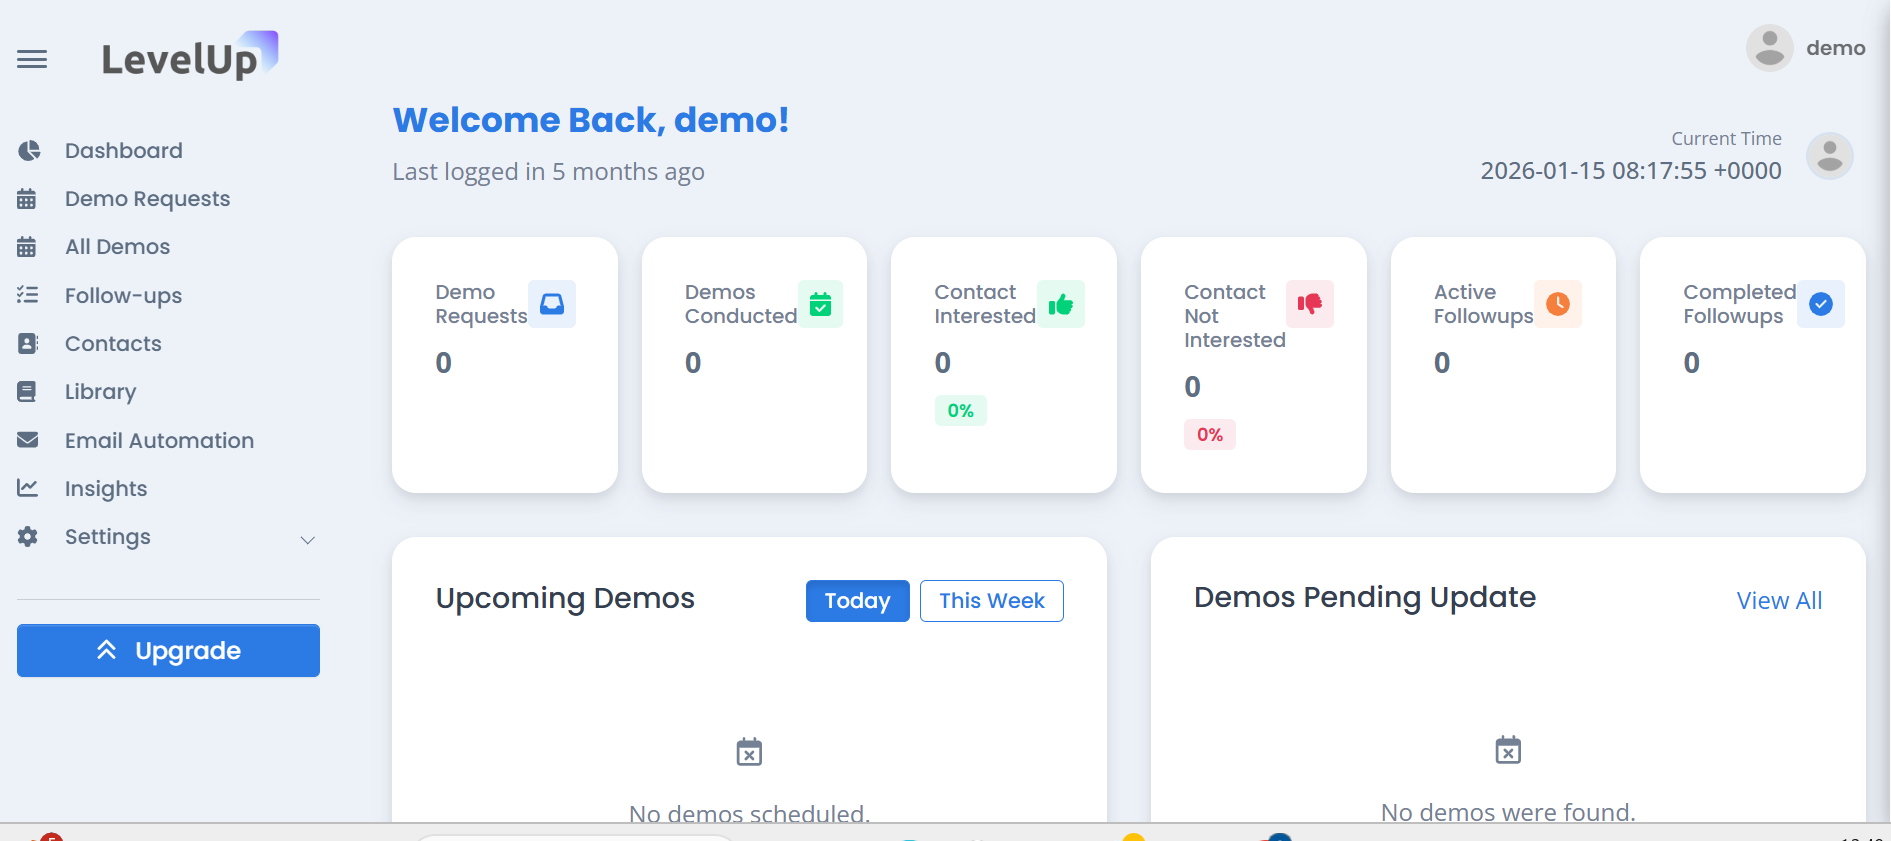This screenshot has width=1891, height=841.
Task: Go to All Demos page
Action: (117, 247)
